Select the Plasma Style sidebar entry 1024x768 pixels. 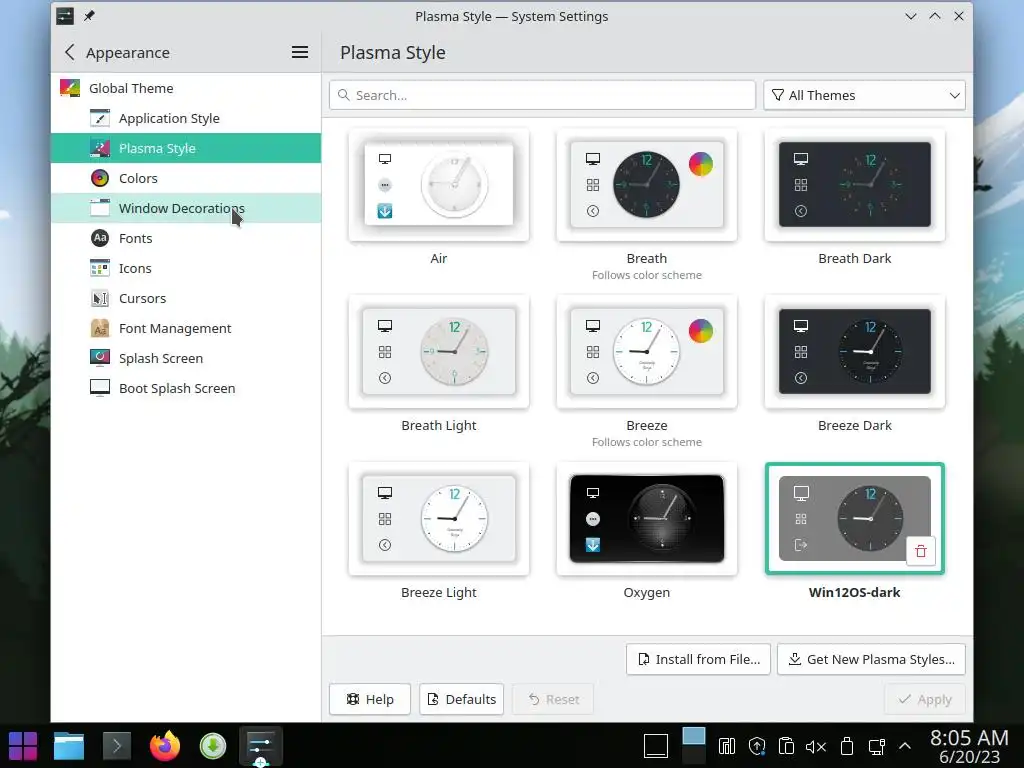coord(185,148)
